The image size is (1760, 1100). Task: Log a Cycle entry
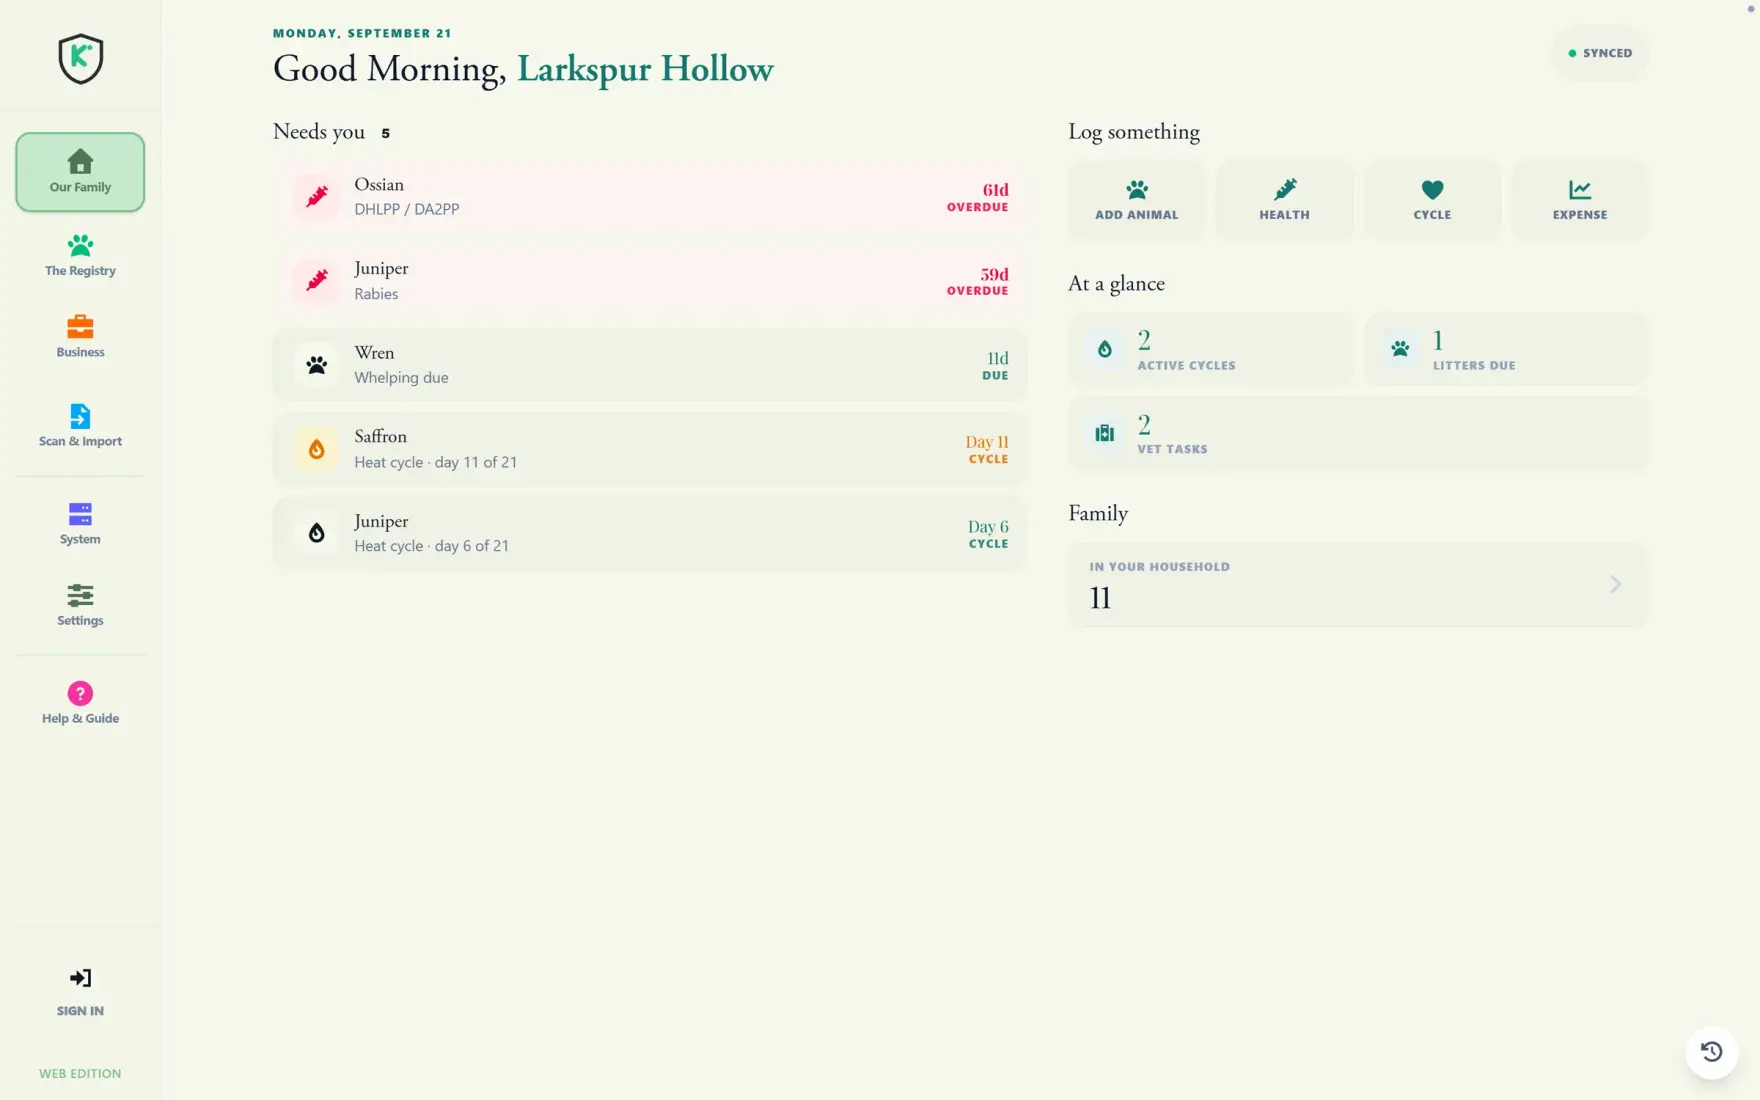click(x=1432, y=200)
